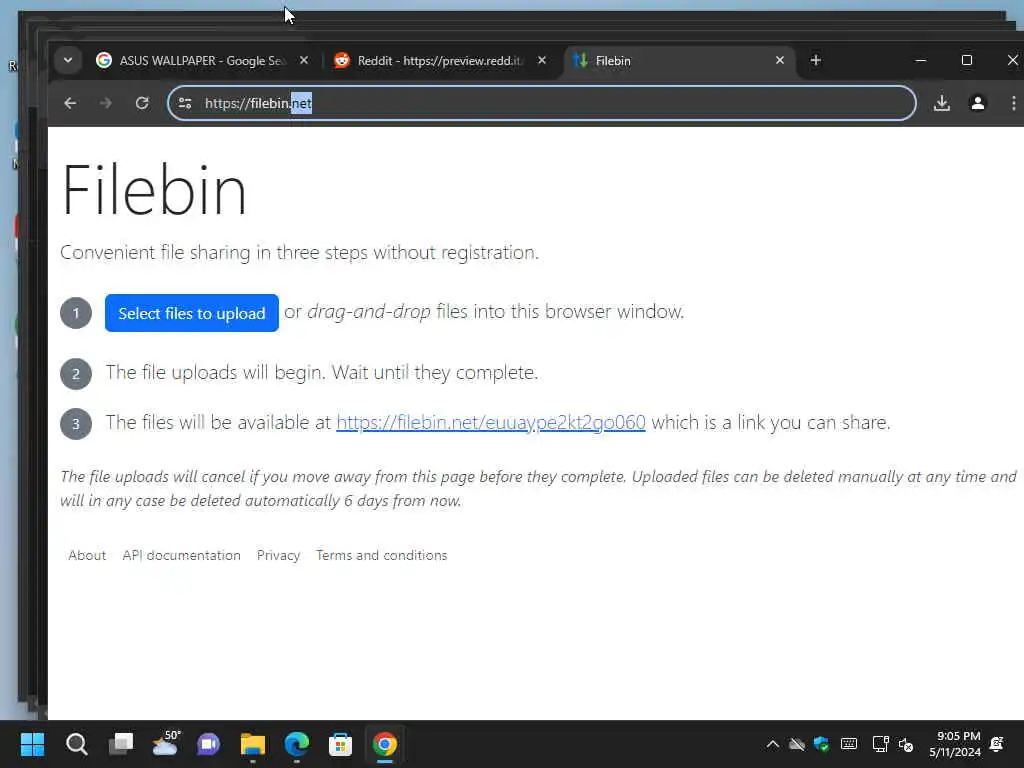Open Microsoft Store from taskbar
Screen dimensions: 1024x768
pos(340,744)
